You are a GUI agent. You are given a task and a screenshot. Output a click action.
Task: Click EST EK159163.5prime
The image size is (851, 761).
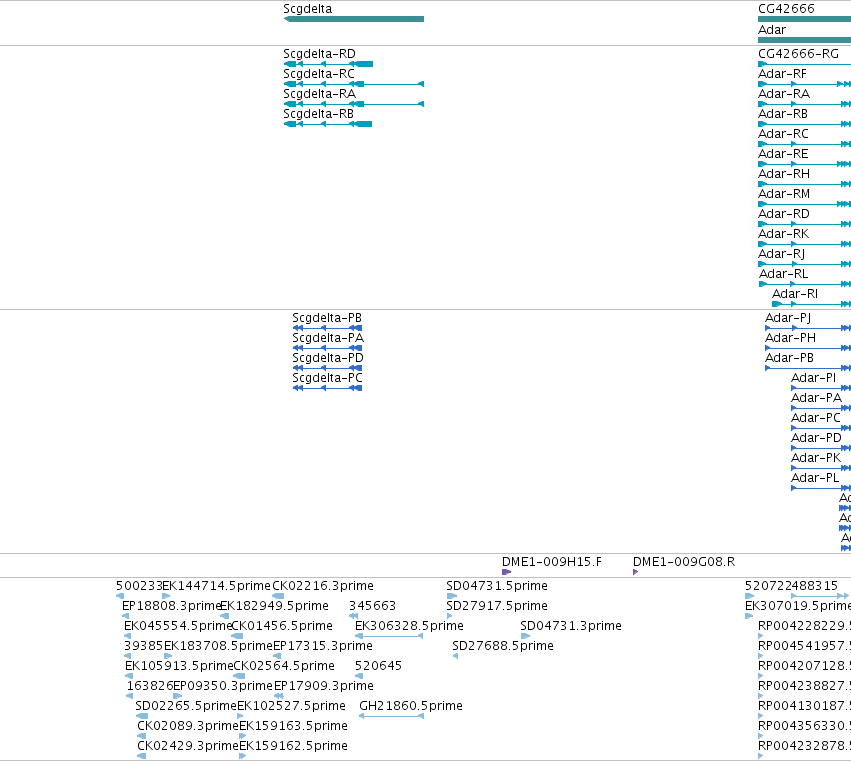tap(293, 727)
